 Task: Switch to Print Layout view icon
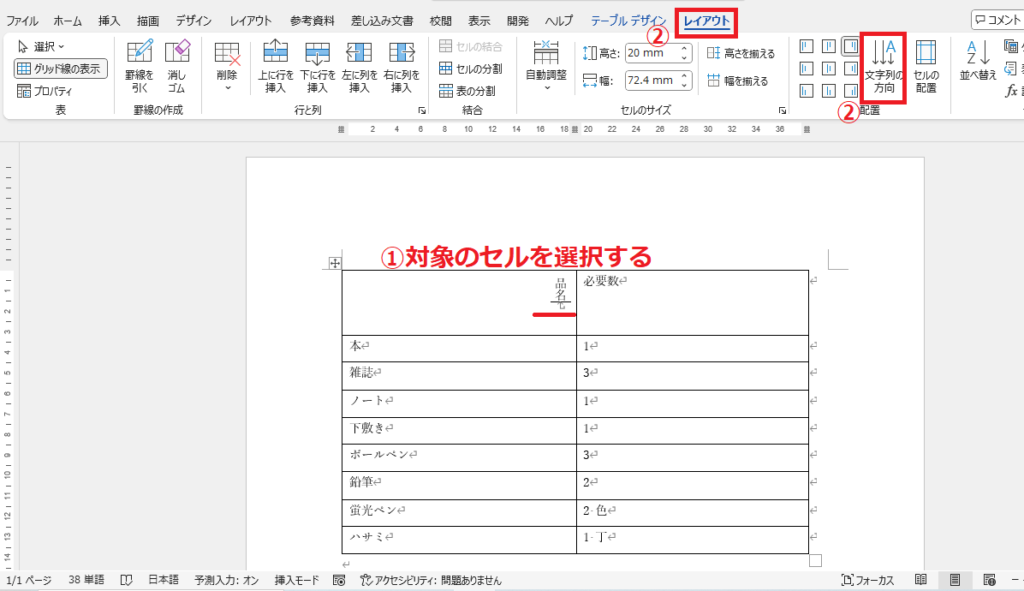(x=955, y=580)
